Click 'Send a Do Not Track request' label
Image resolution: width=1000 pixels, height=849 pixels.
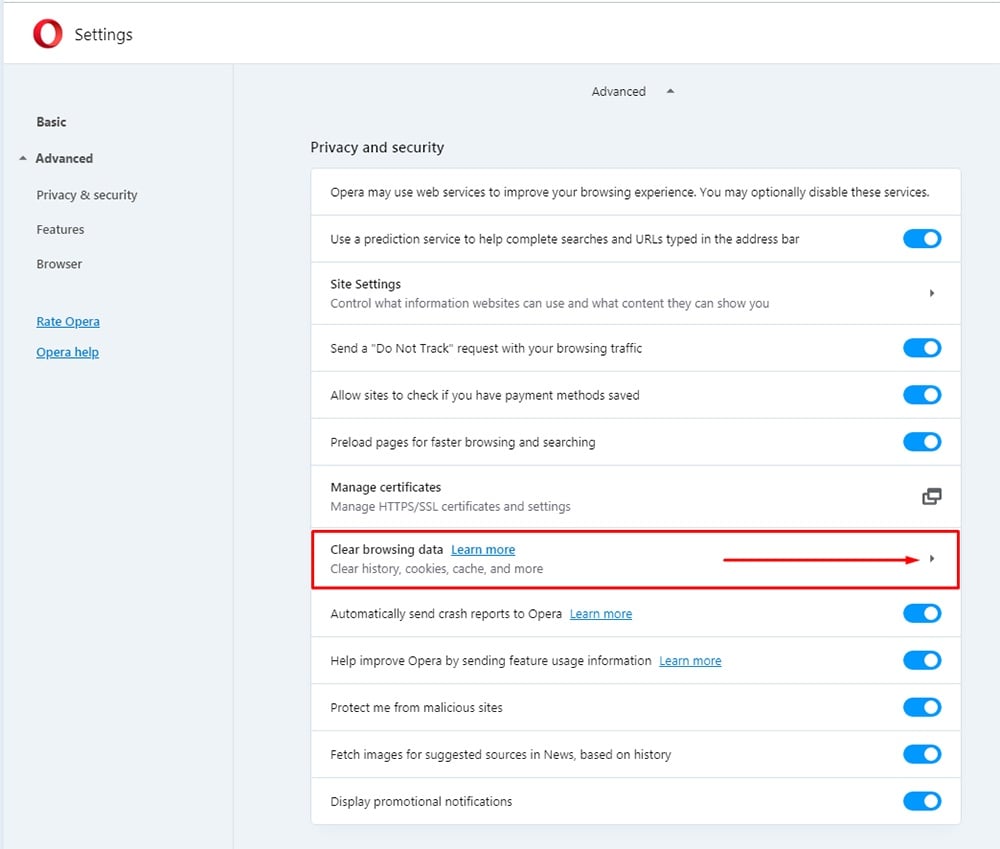486,348
